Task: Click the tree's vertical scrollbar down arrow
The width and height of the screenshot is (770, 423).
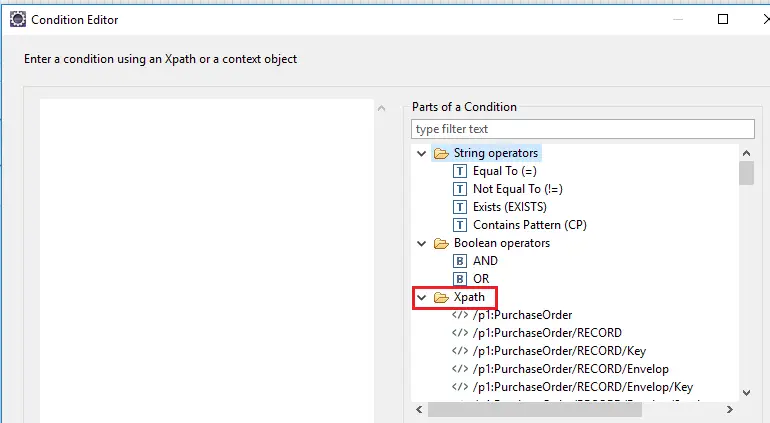Action: click(x=746, y=393)
